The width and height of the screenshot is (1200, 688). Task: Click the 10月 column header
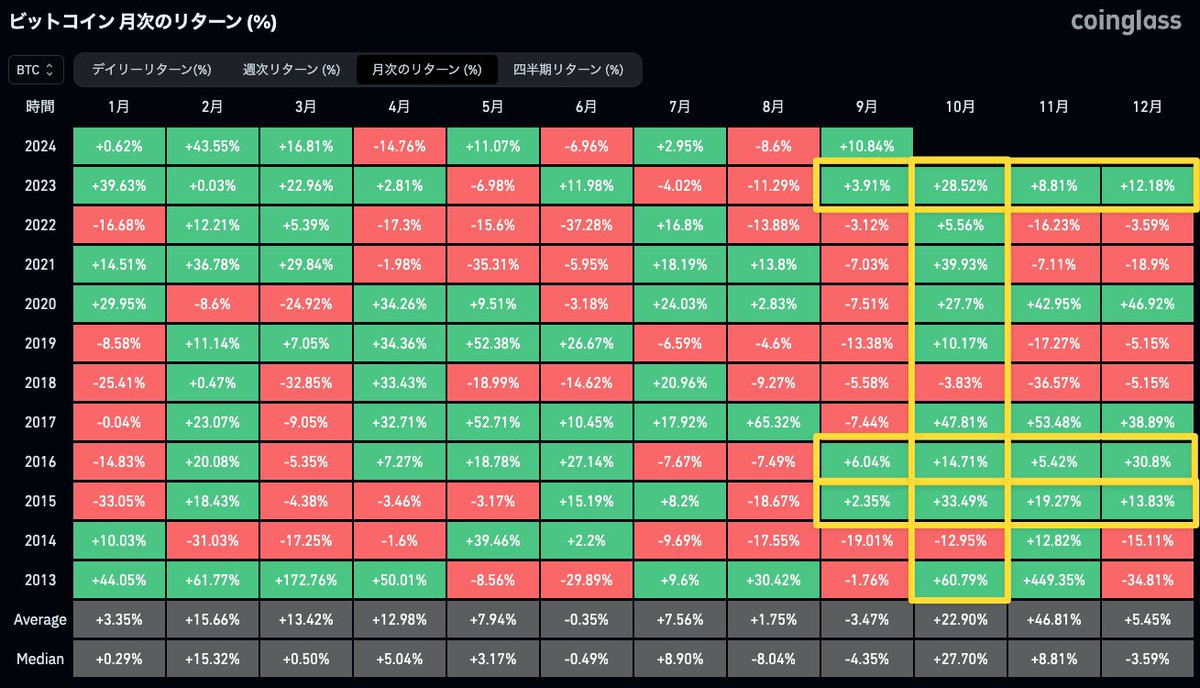click(x=961, y=106)
